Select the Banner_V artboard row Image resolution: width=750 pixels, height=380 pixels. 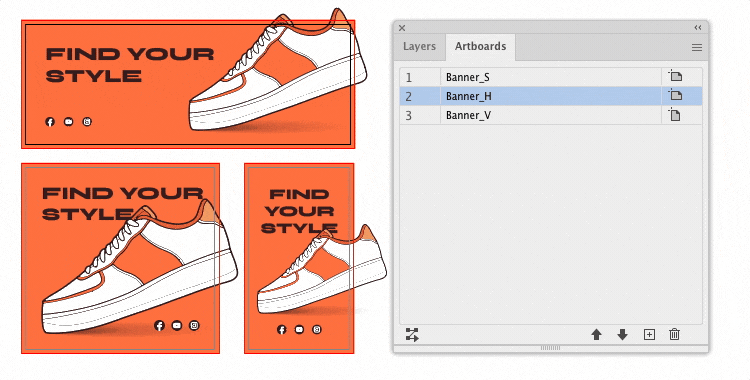tap(551, 115)
